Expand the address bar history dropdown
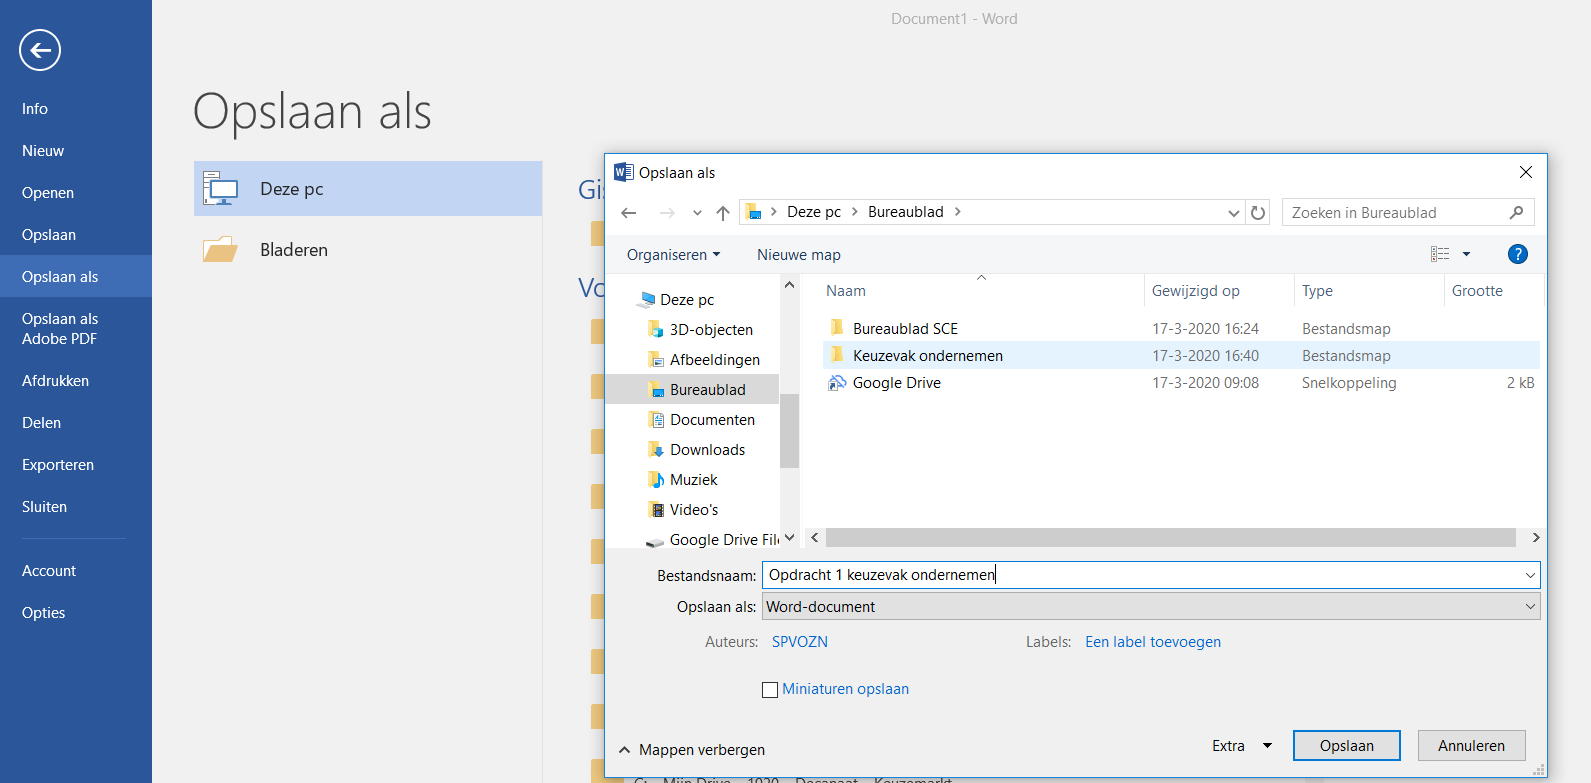 (1233, 213)
